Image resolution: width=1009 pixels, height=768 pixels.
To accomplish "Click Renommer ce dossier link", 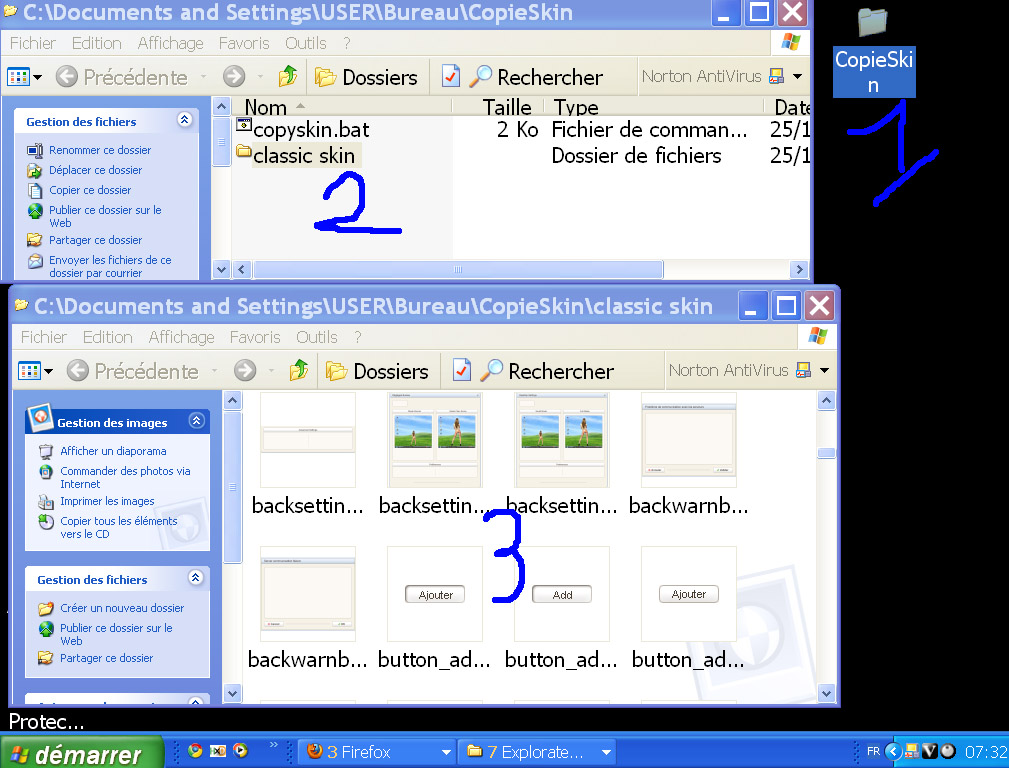I will click(100, 150).
